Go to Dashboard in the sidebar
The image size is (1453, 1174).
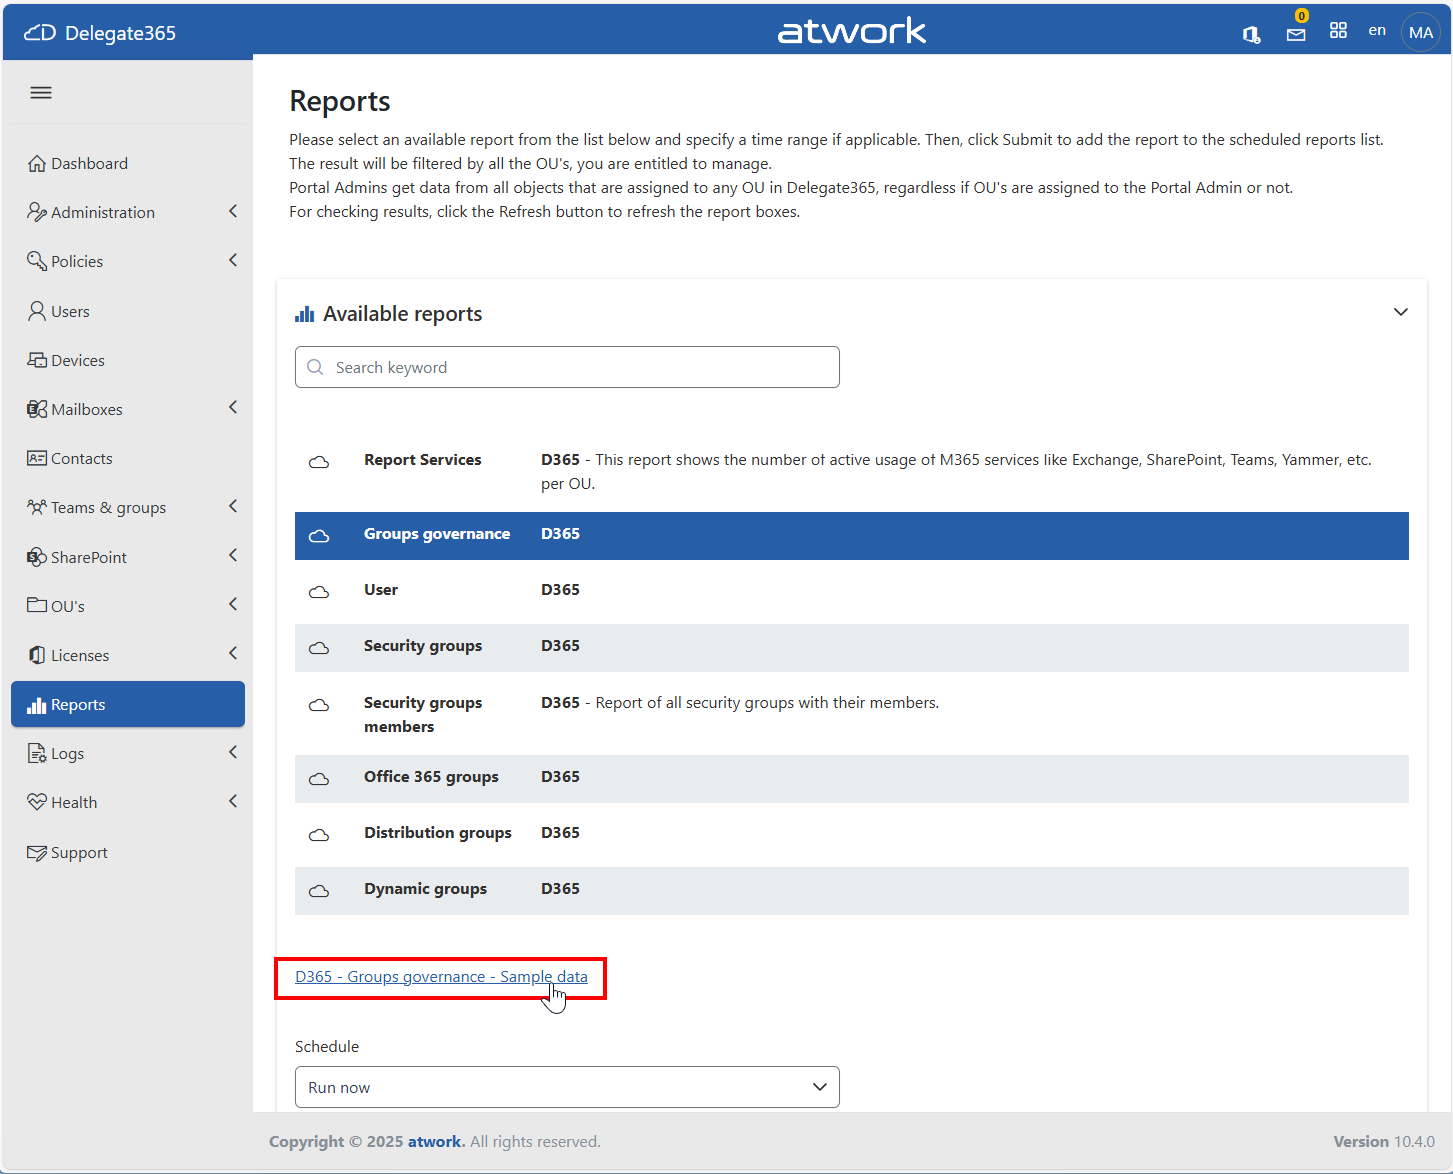[89, 164]
